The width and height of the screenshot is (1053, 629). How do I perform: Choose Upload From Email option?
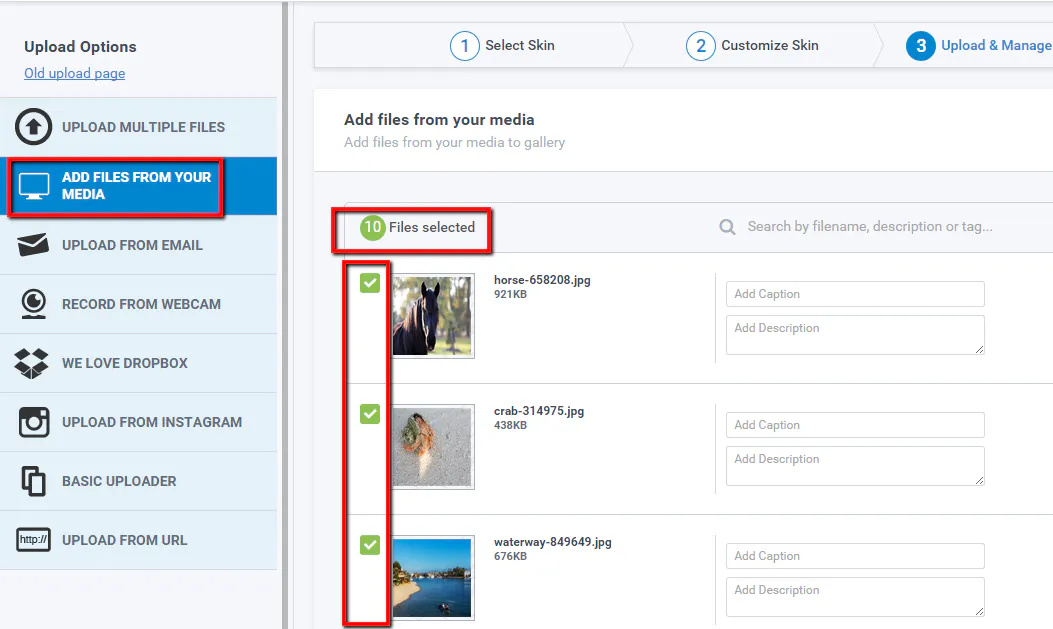[138, 245]
